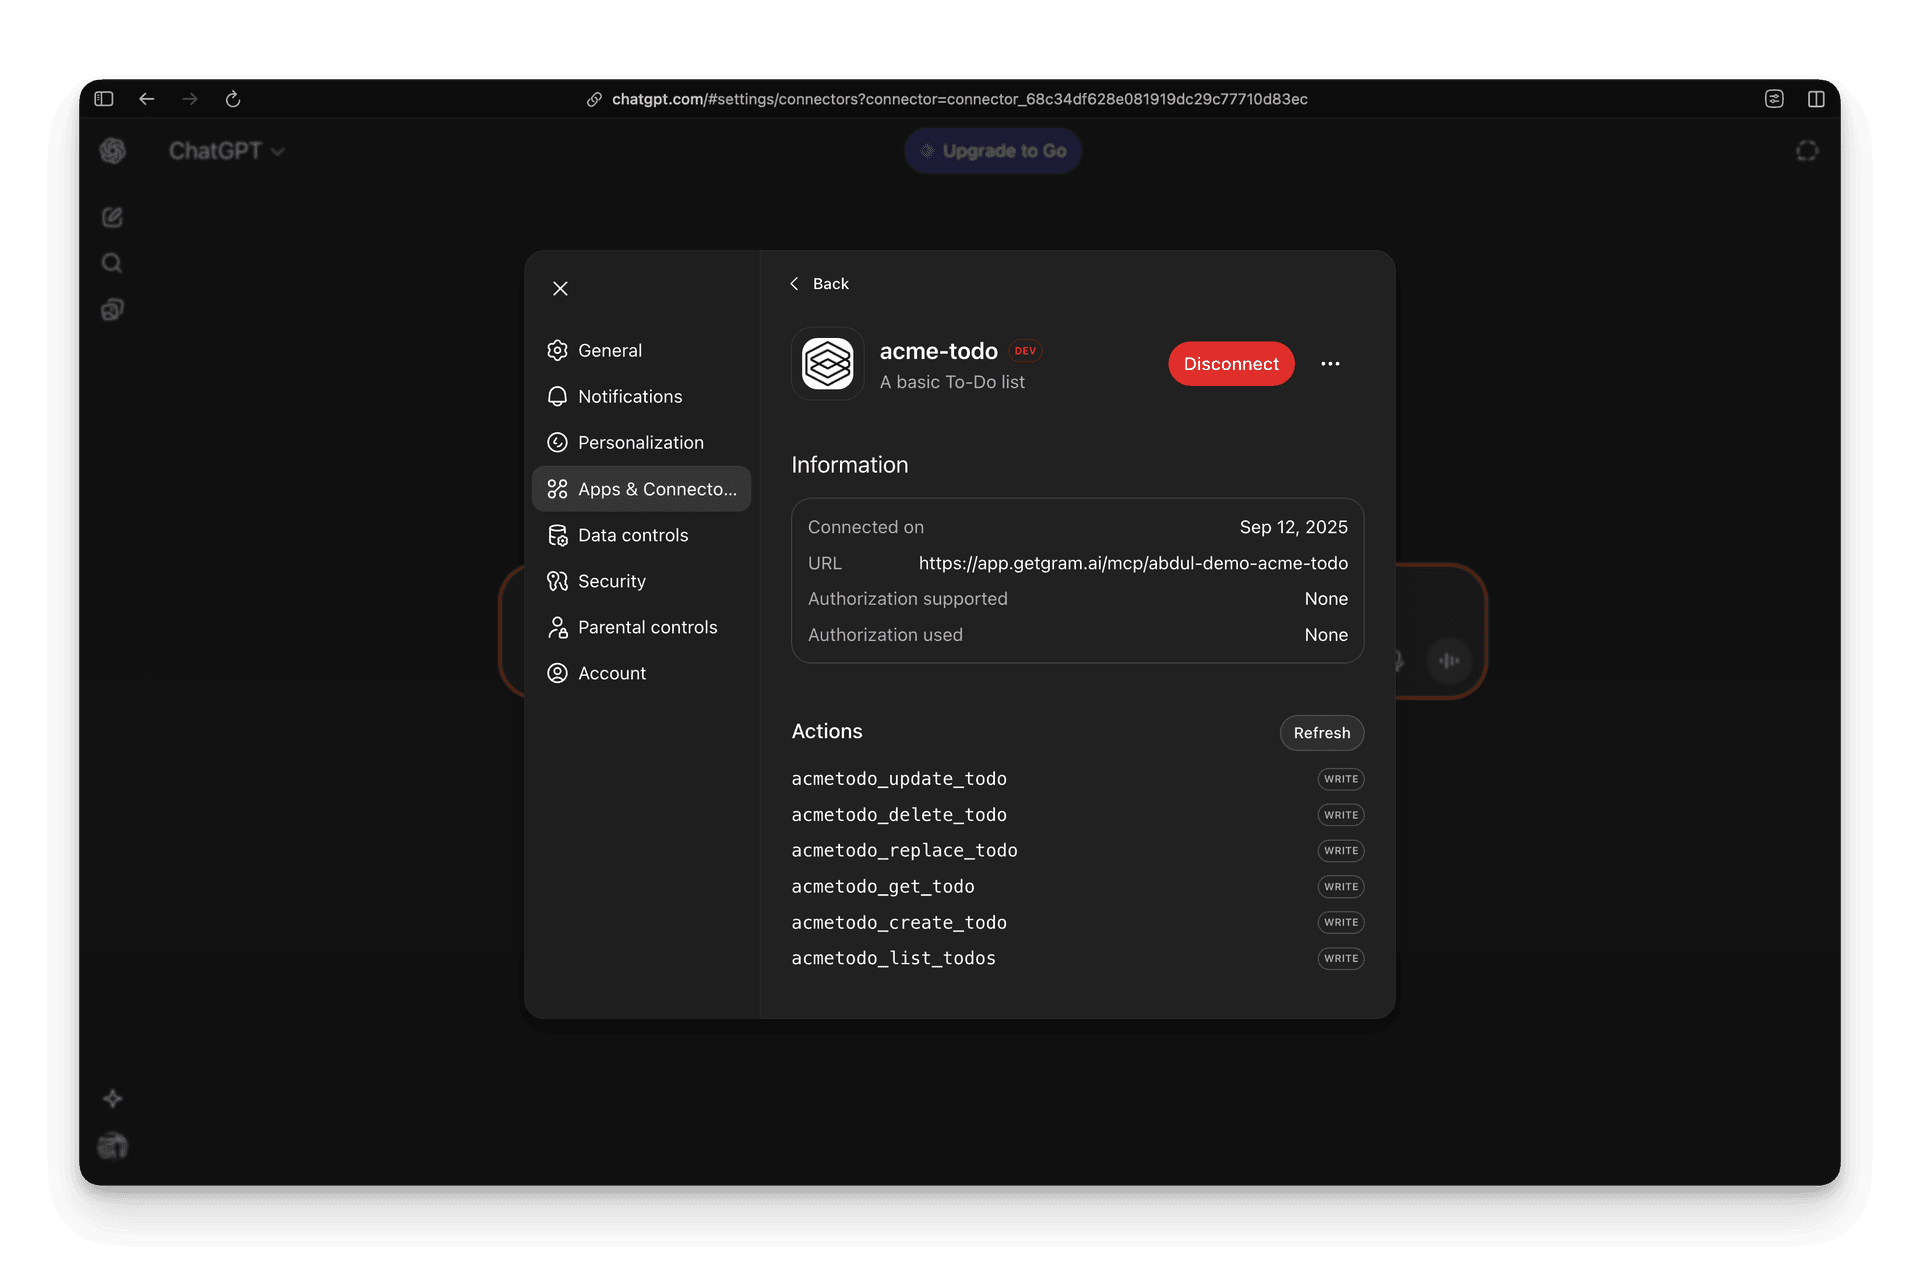
Task: Close the settings dialog with X
Action: [x=560, y=289]
